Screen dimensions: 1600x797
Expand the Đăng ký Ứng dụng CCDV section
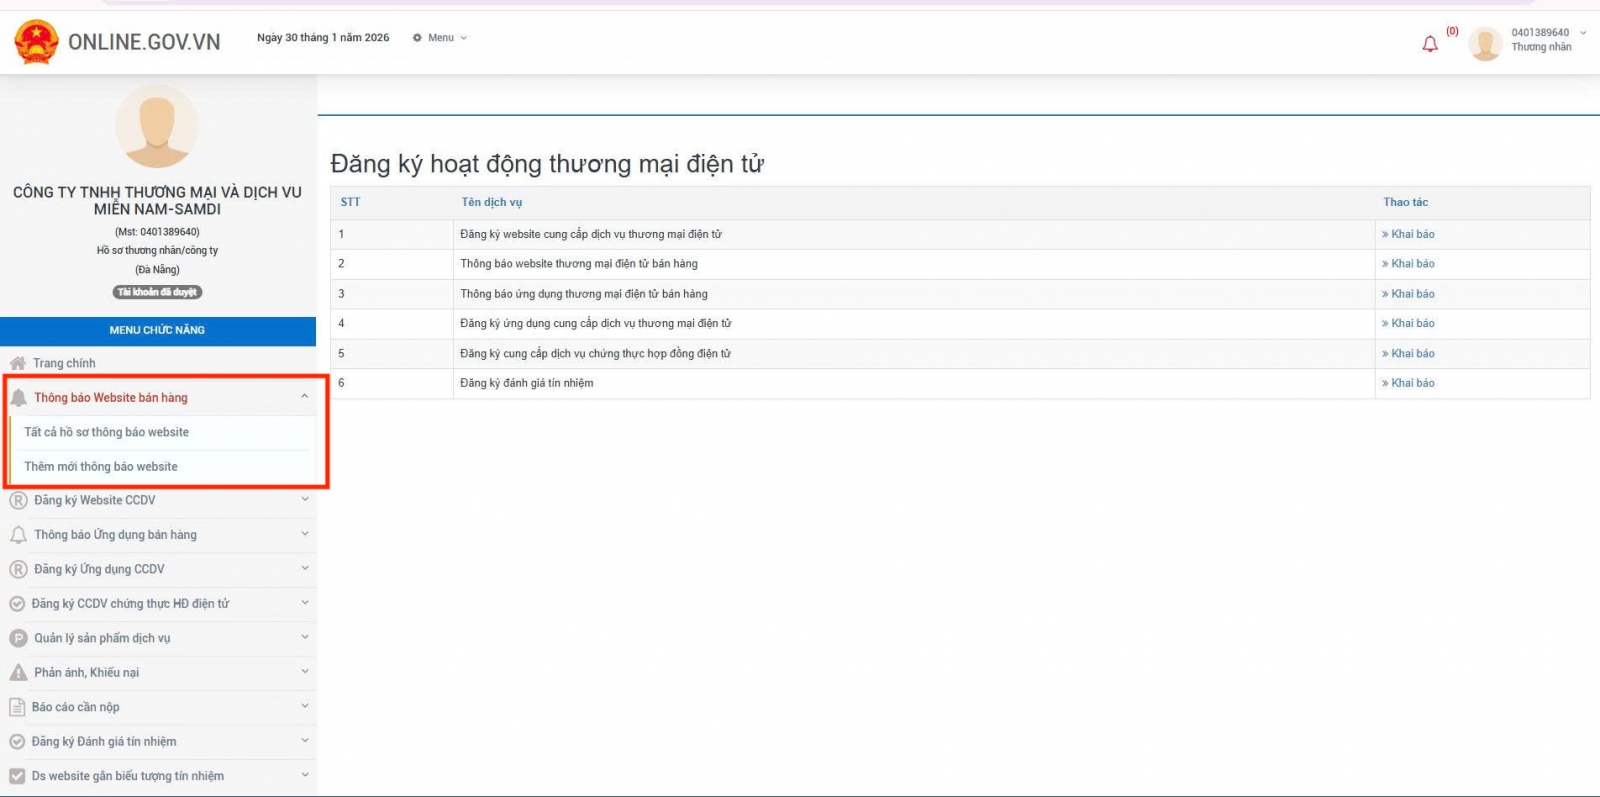(x=304, y=569)
